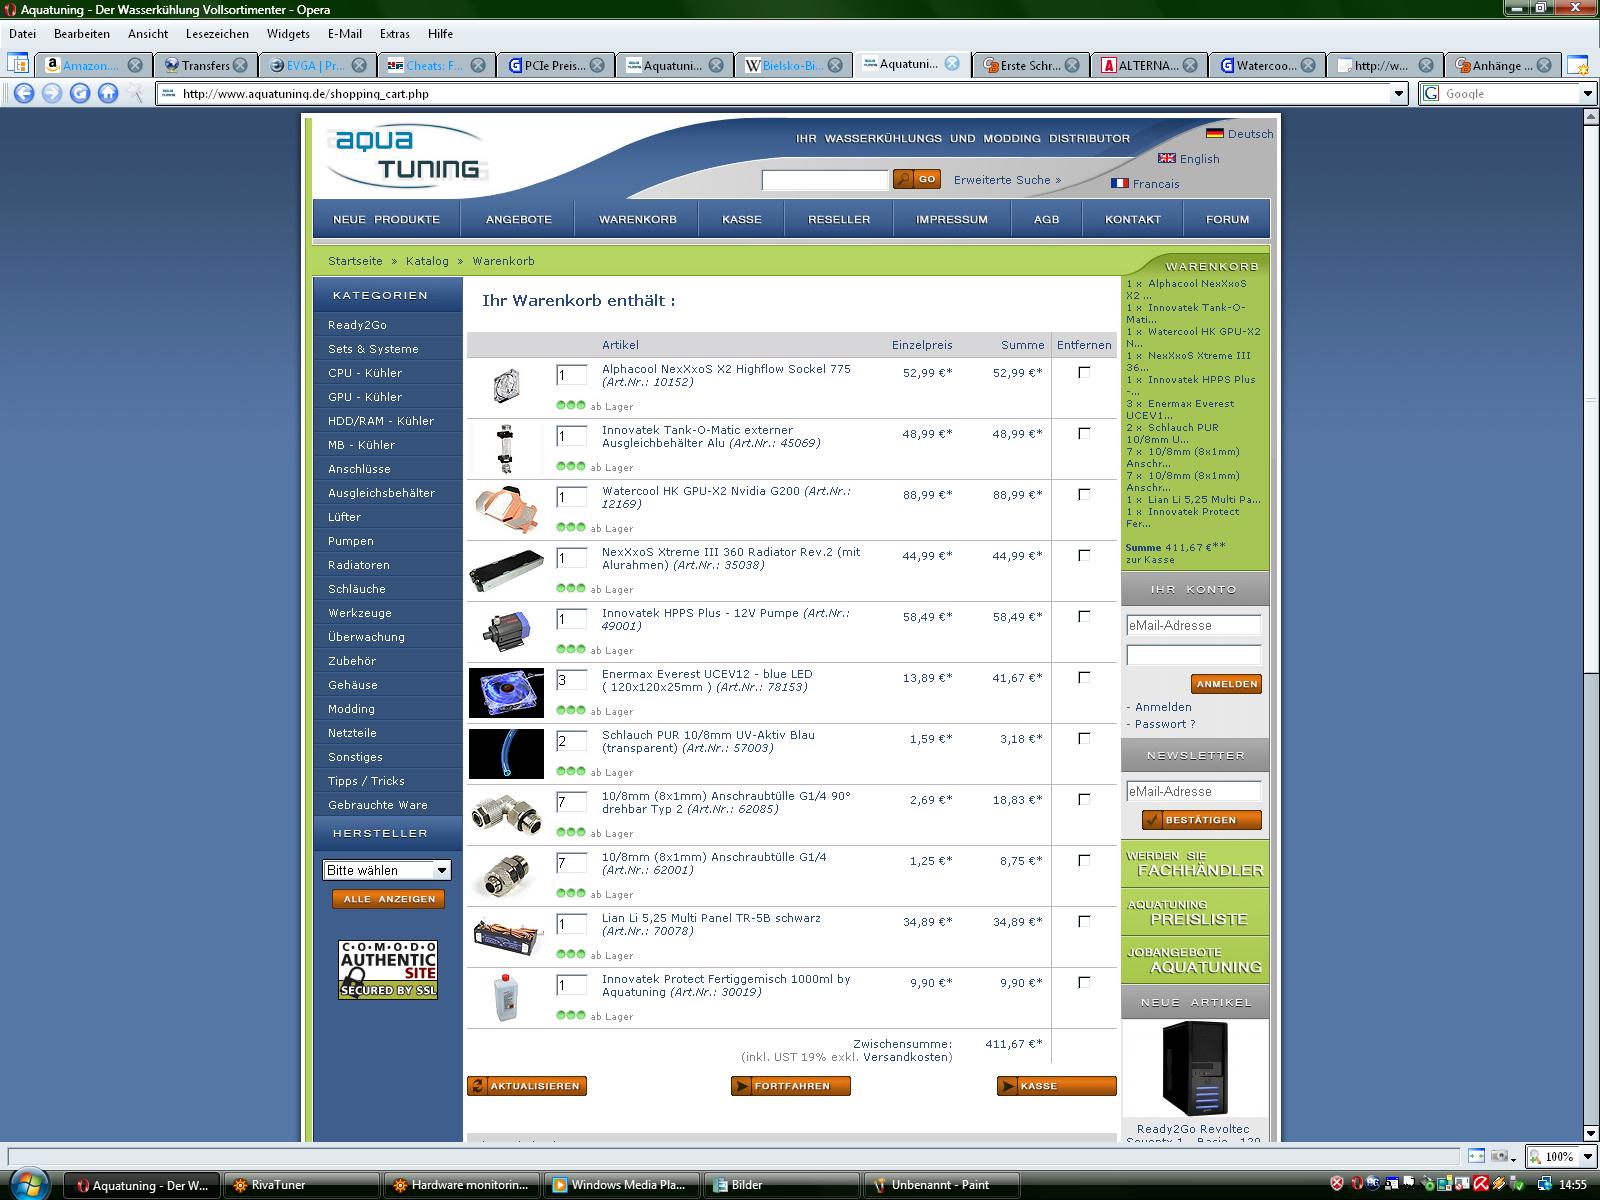
Task: Switch to the PCIe Preis tab
Action: pyautogui.click(x=555, y=65)
